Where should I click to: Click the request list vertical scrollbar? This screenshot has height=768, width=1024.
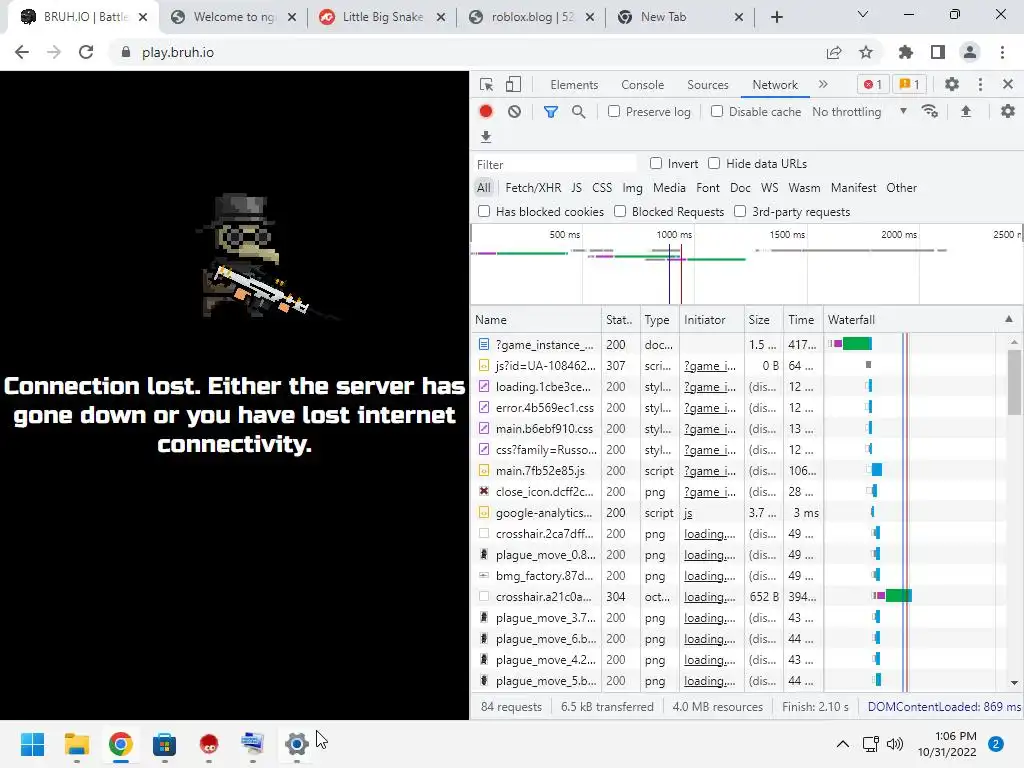tap(1014, 382)
